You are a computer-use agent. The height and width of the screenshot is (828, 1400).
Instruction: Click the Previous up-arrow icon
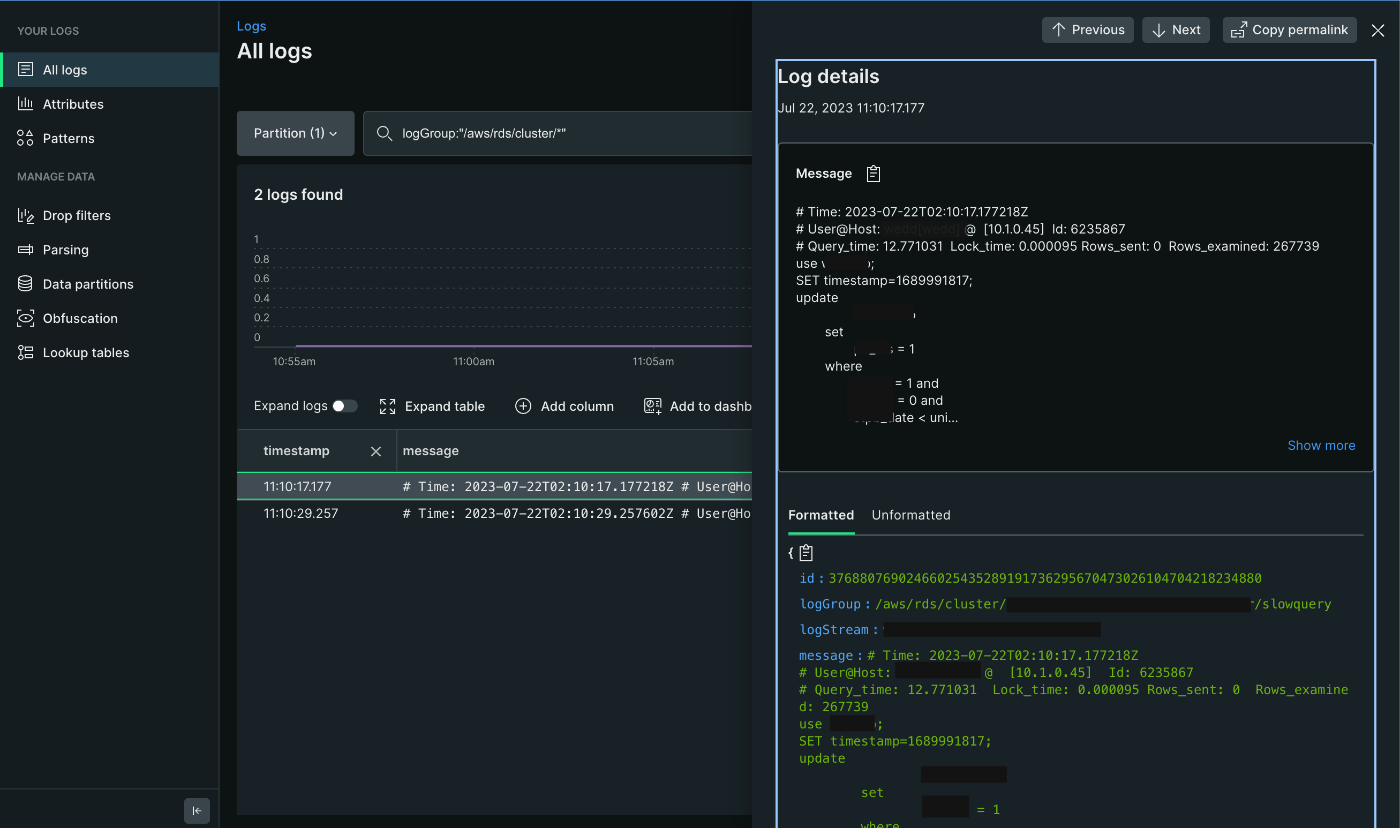1058,30
